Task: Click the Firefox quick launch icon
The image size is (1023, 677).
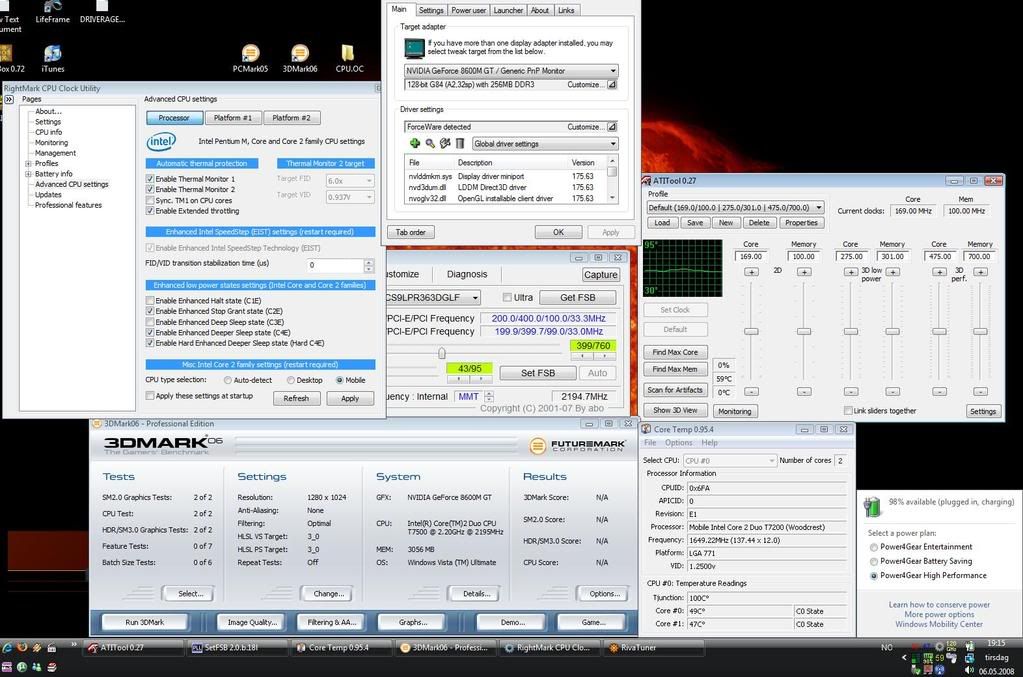Action: (22, 648)
